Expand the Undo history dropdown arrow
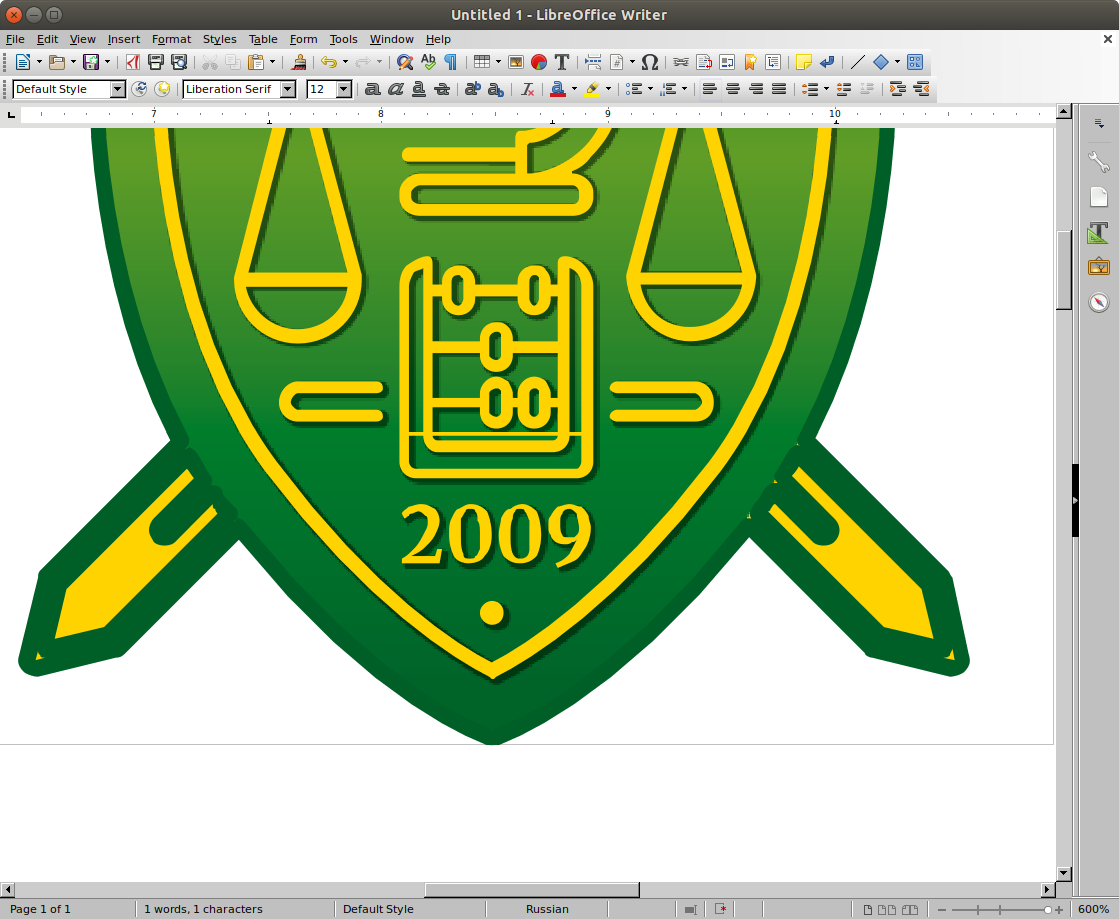The image size is (1119, 919). [x=345, y=62]
